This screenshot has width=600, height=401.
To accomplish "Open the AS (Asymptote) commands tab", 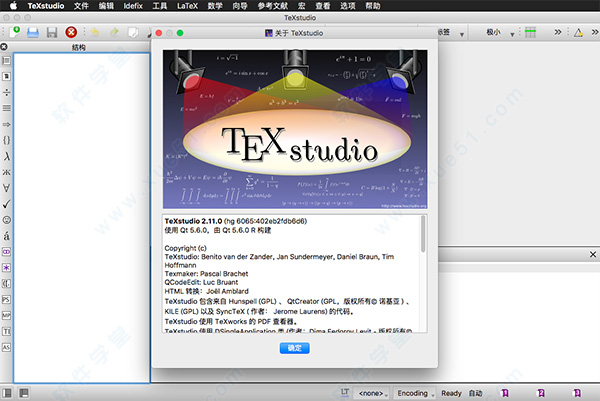I will click(x=7, y=347).
